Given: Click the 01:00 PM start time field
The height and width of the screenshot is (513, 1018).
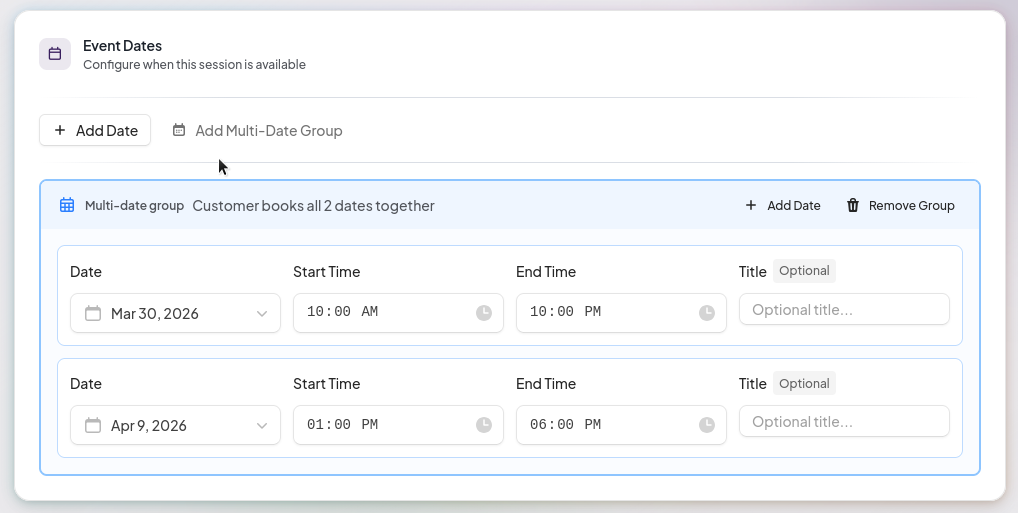Looking at the screenshot, I should [398, 425].
